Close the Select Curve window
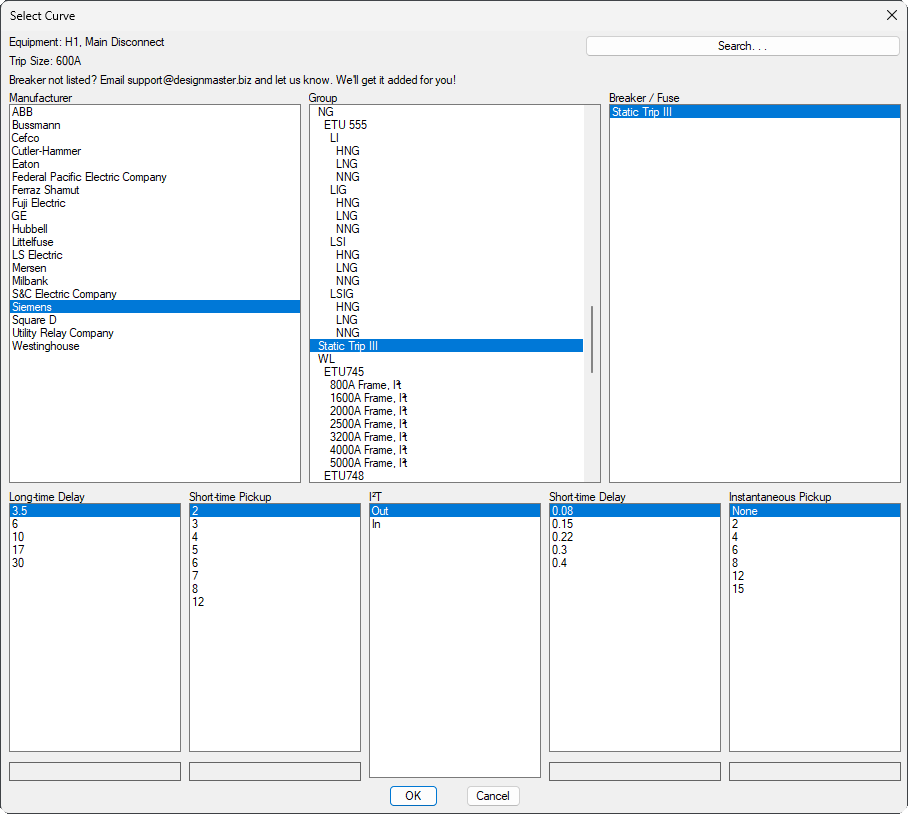This screenshot has width=908, height=814. pos(892,16)
